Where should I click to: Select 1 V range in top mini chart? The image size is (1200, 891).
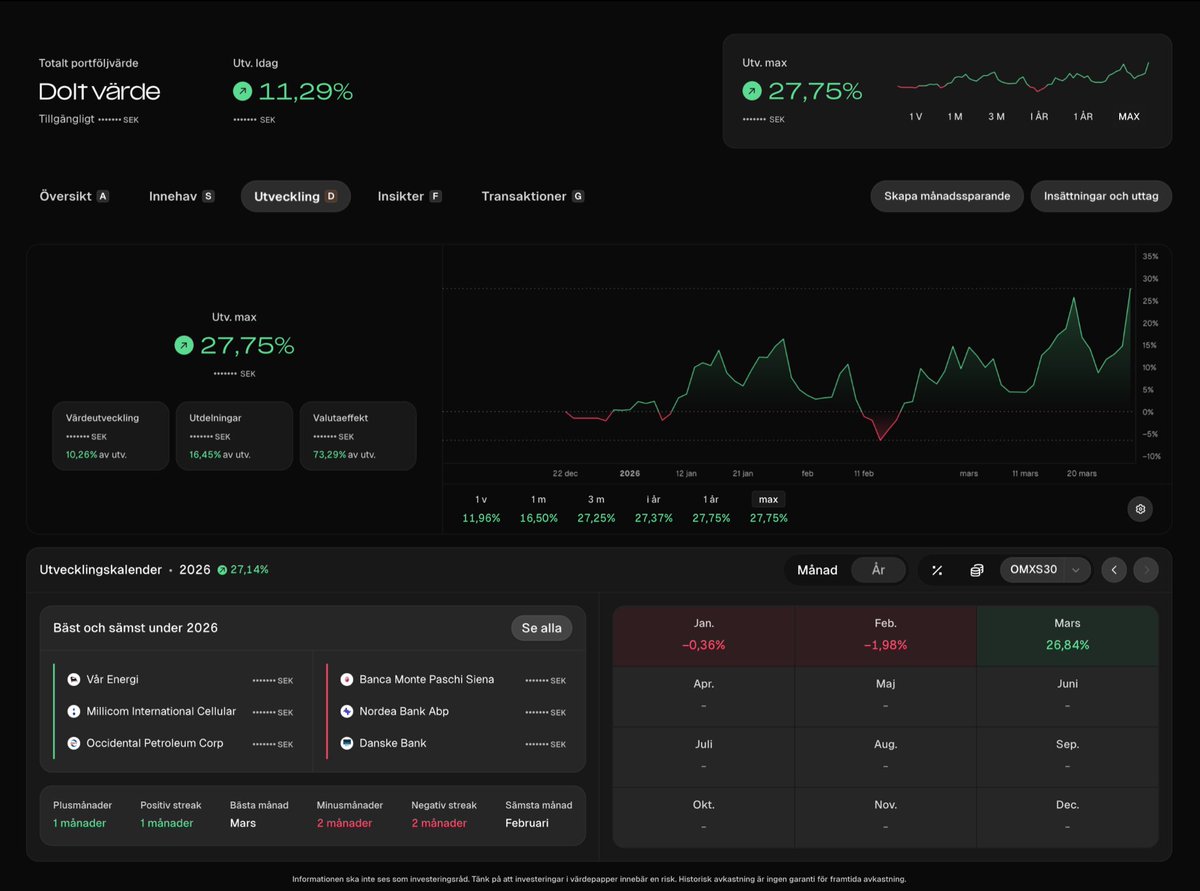pyautogui.click(x=915, y=117)
